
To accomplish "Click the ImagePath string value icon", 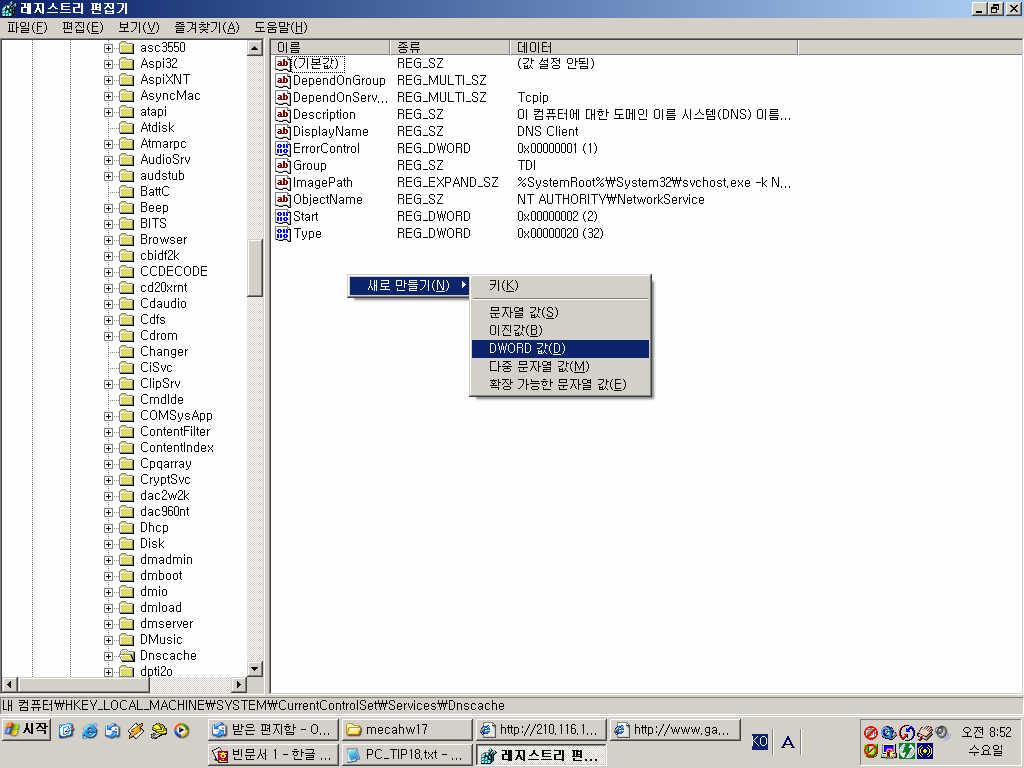I will [x=283, y=182].
